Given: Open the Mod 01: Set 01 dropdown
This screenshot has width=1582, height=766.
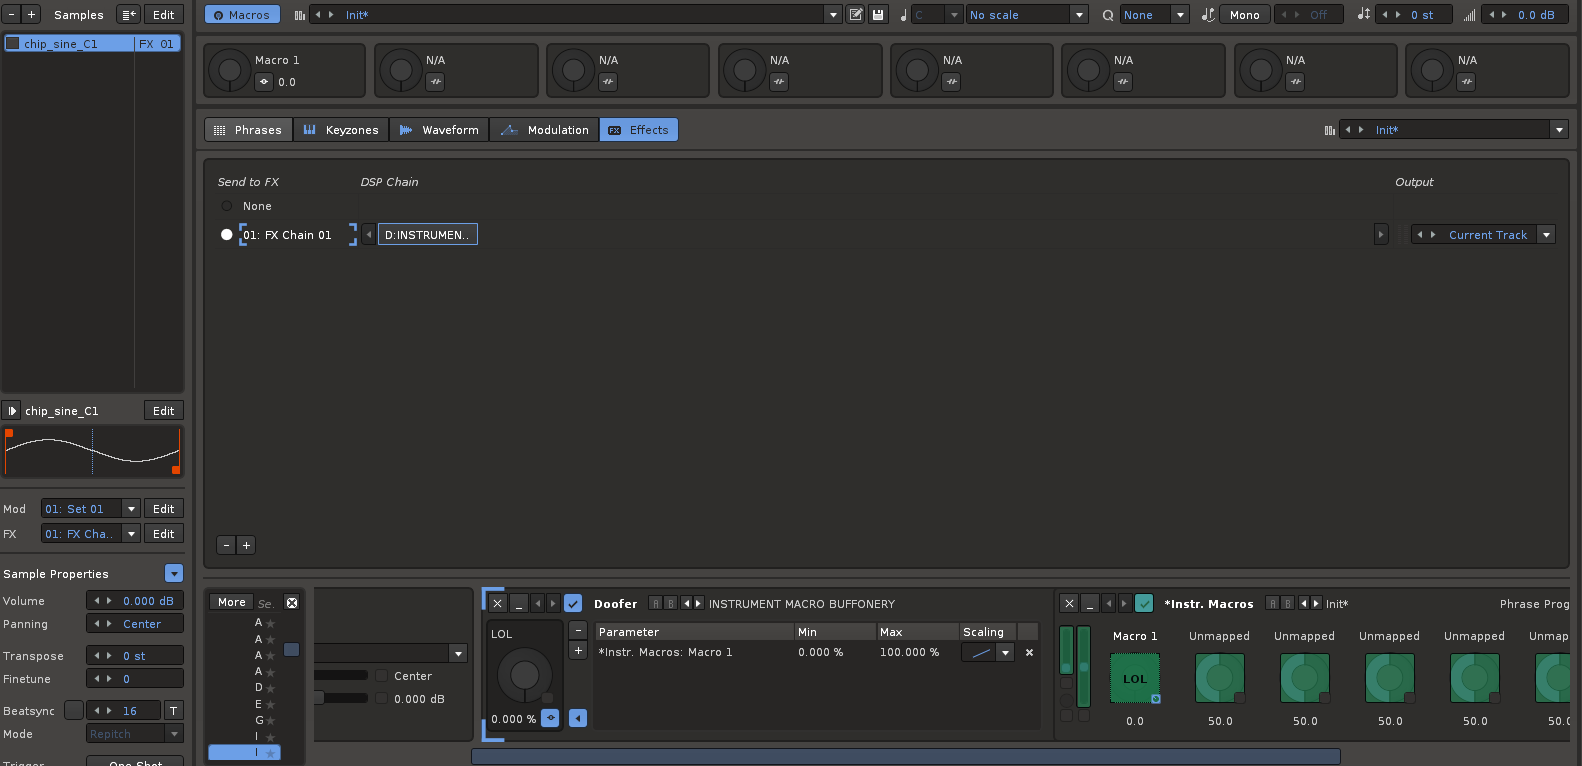Looking at the screenshot, I should (131, 509).
